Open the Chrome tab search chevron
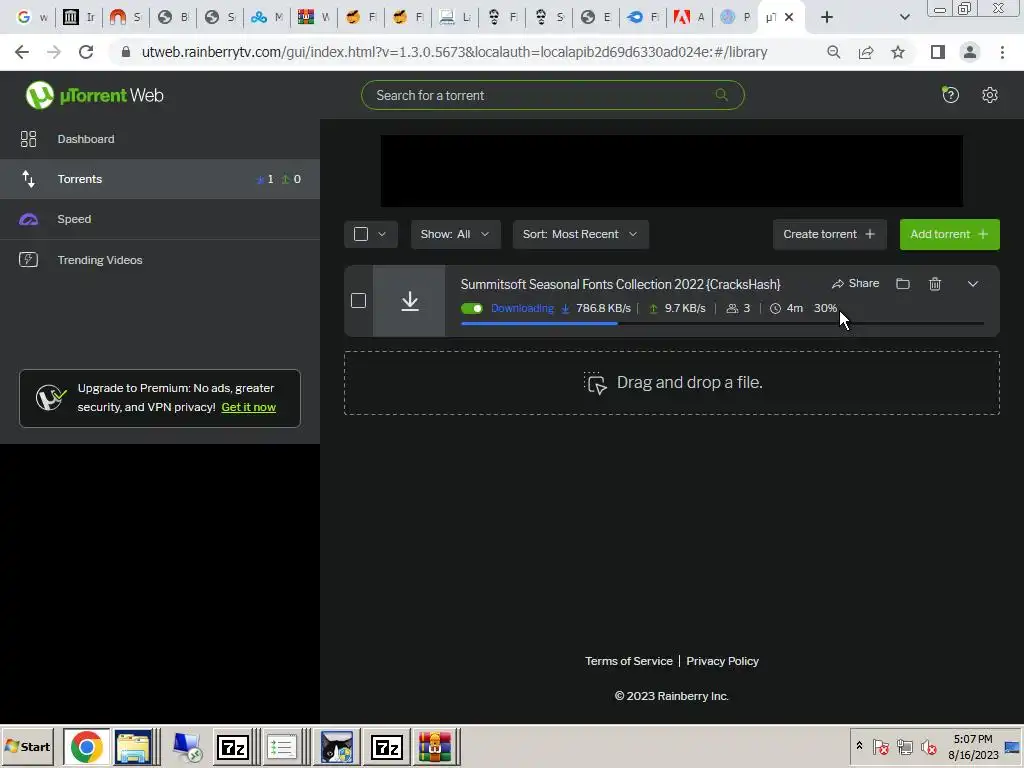Image resolution: width=1024 pixels, height=768 pixels. (x=904, y=17)
